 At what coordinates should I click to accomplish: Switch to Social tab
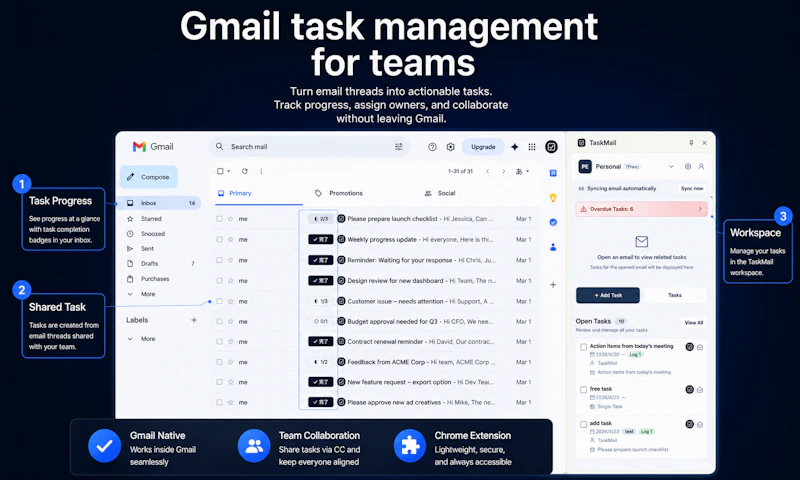(x=440, y=193)
